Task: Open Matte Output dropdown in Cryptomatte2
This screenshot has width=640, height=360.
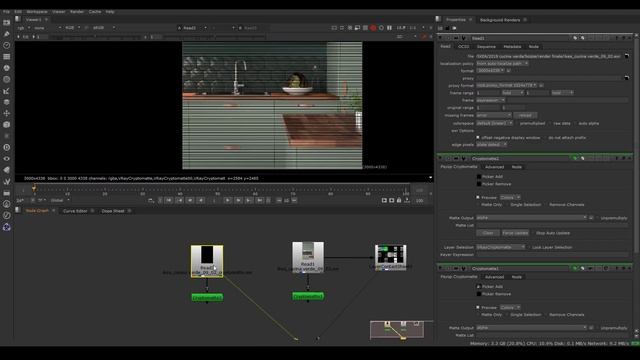Action: pos(531,218)
